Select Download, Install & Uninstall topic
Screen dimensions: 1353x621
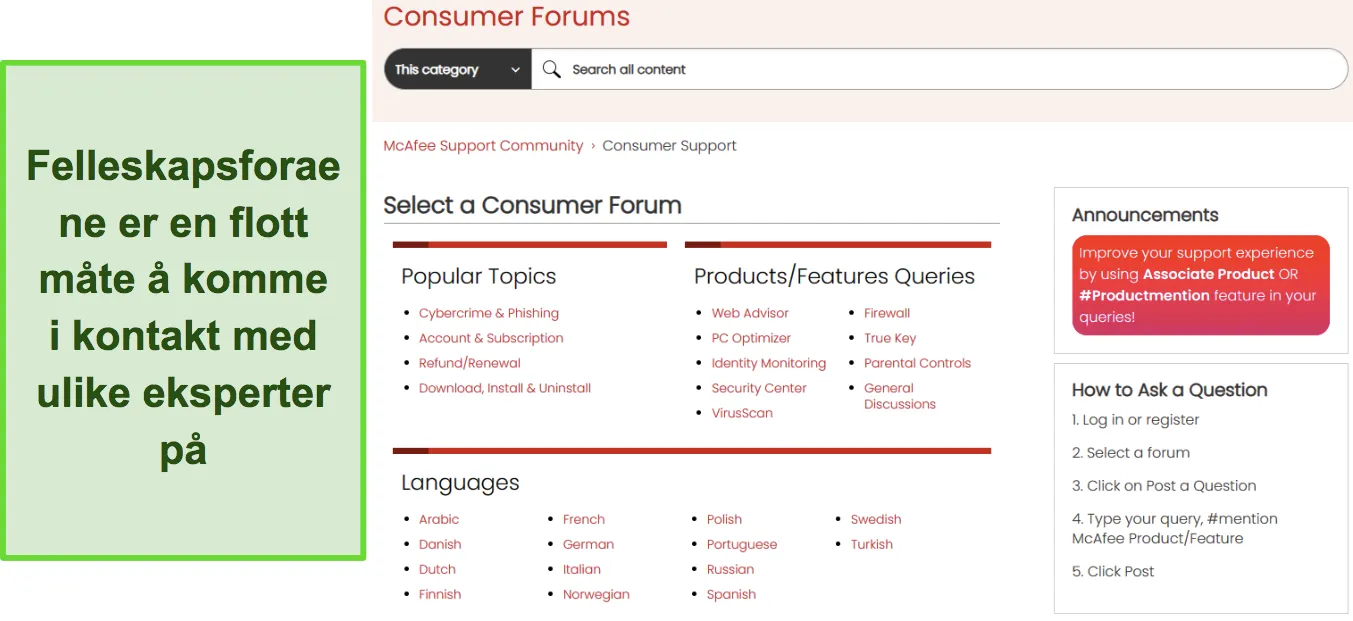504,388
